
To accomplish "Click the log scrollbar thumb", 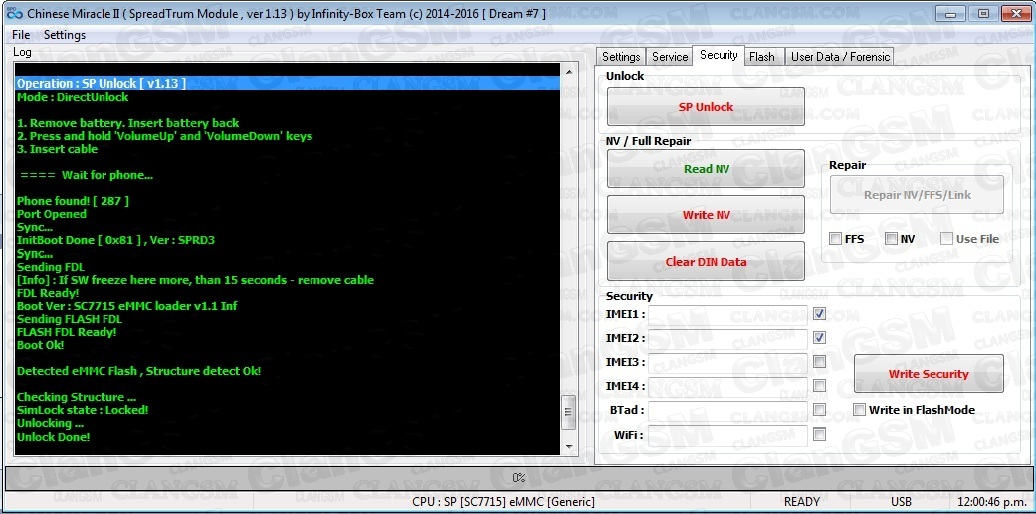I will click(569, 413).
